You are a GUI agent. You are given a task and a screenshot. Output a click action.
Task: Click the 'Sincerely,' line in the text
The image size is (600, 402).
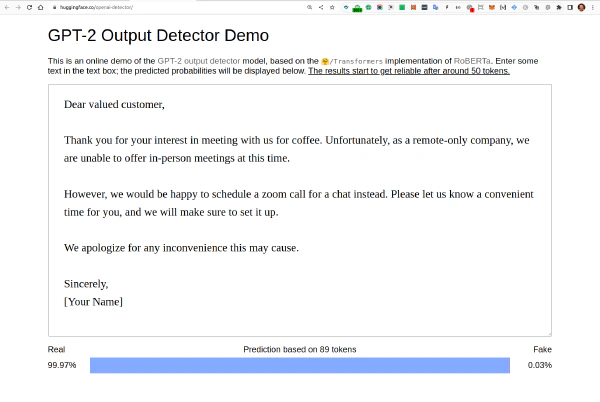(x=86, y=284)
